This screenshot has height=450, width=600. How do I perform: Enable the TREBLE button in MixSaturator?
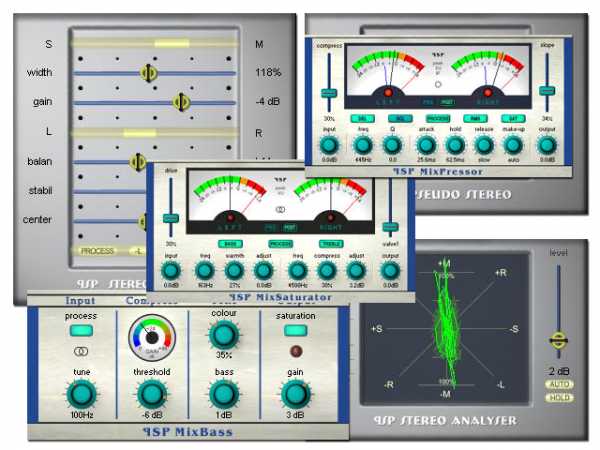[331, 244]
